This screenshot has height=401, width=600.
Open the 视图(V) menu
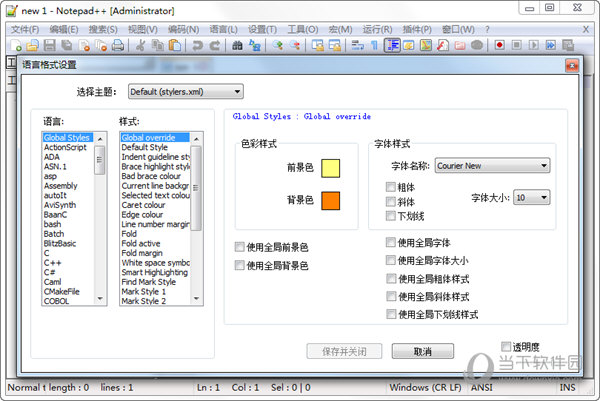(143, 29)
